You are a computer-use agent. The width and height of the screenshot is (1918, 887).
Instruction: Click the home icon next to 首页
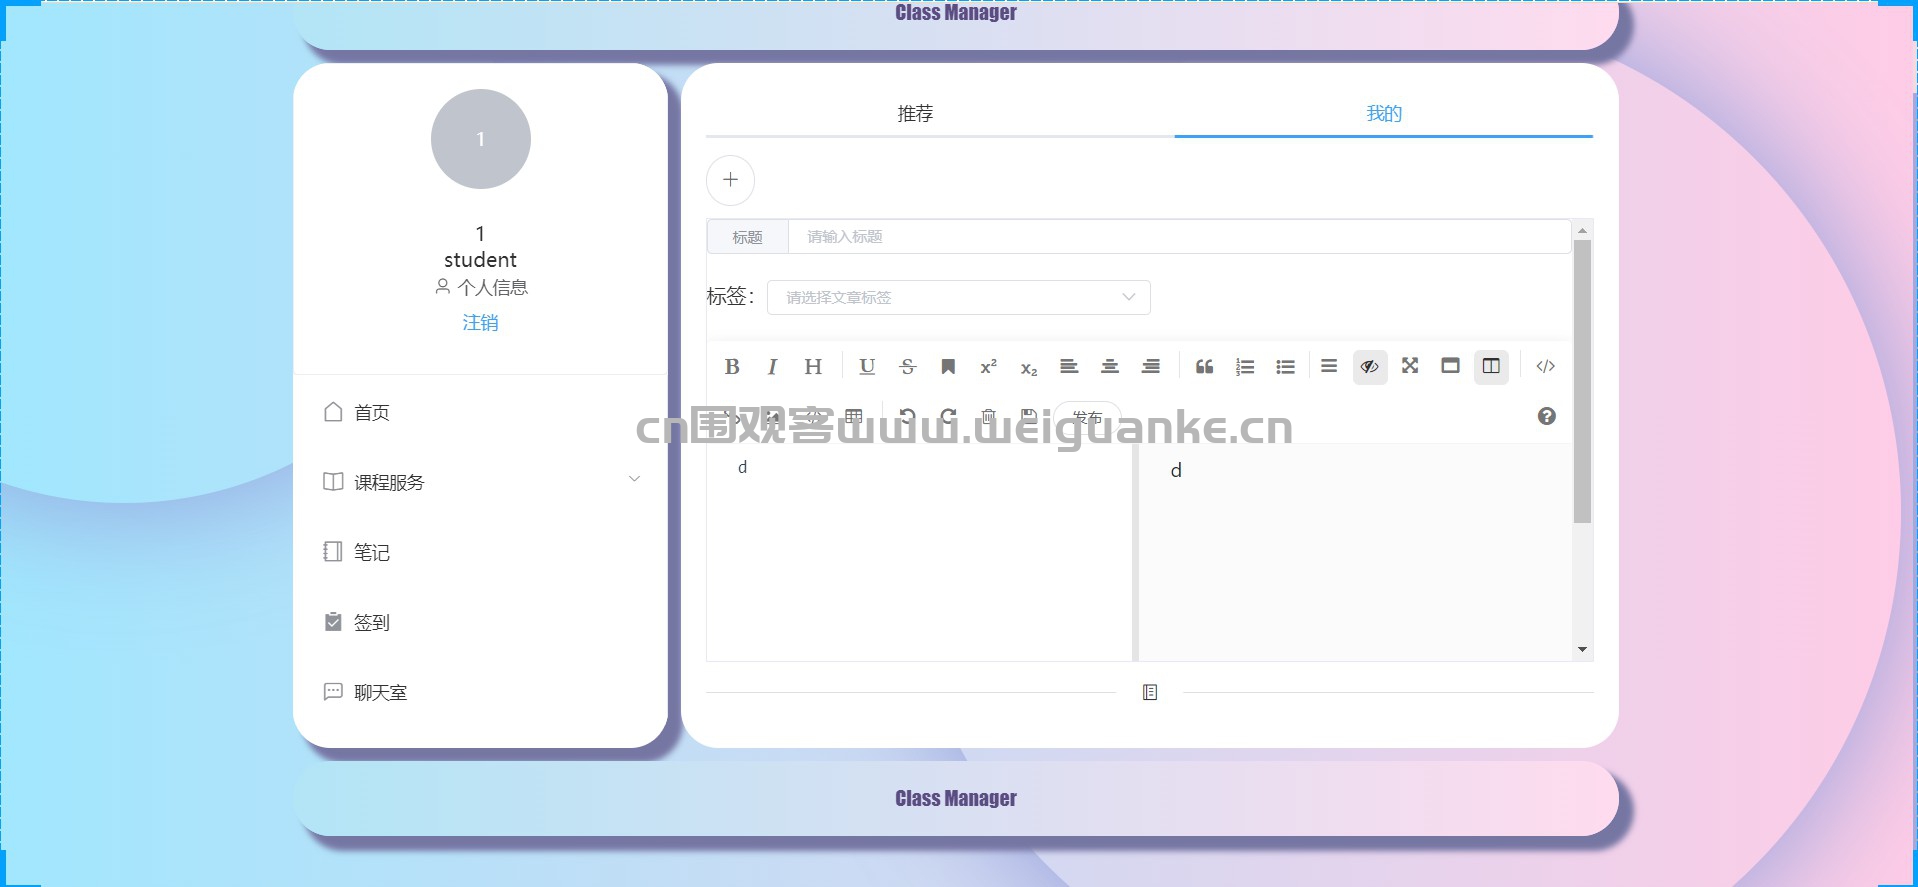[333, 412]
